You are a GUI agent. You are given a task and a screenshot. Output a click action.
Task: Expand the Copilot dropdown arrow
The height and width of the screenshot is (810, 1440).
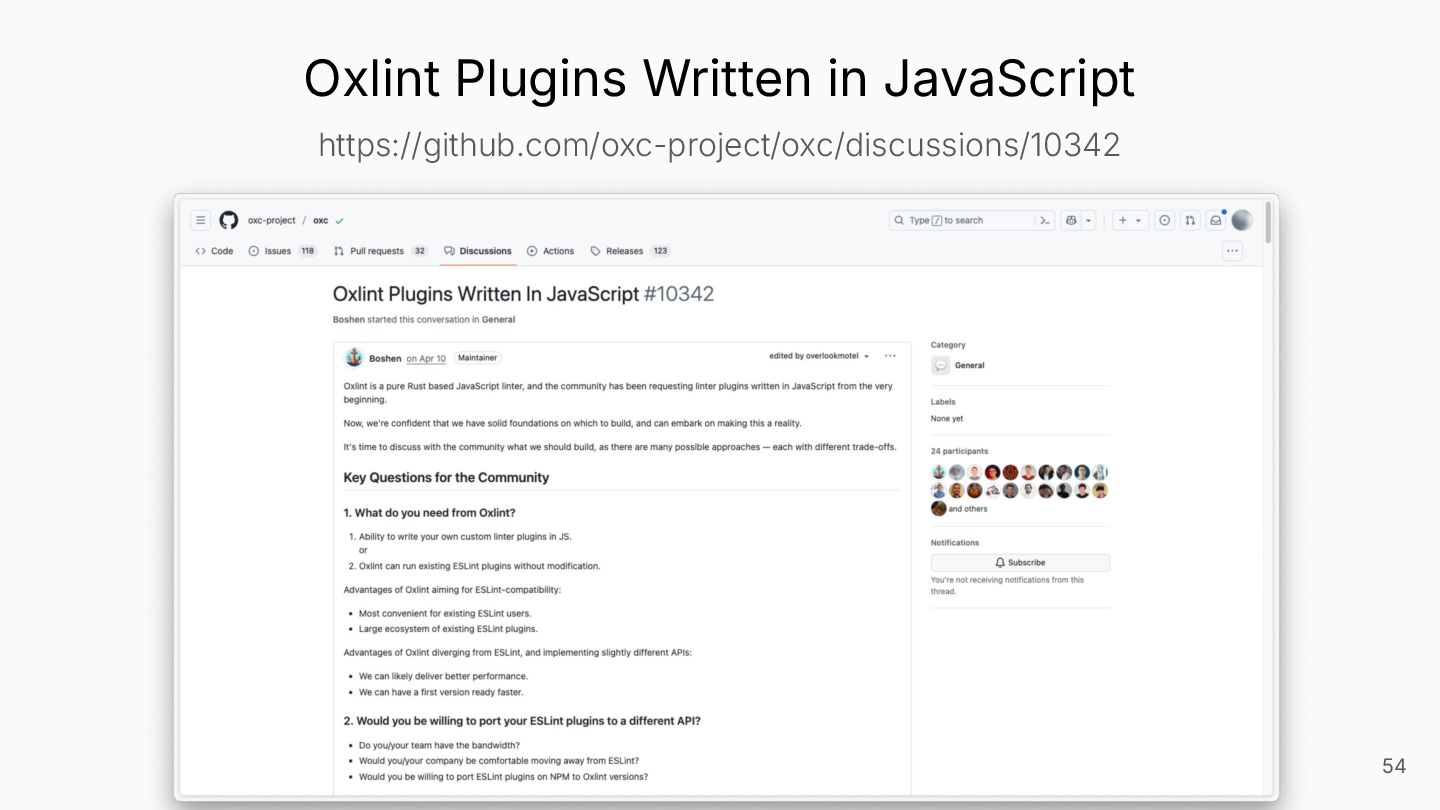1089,220
